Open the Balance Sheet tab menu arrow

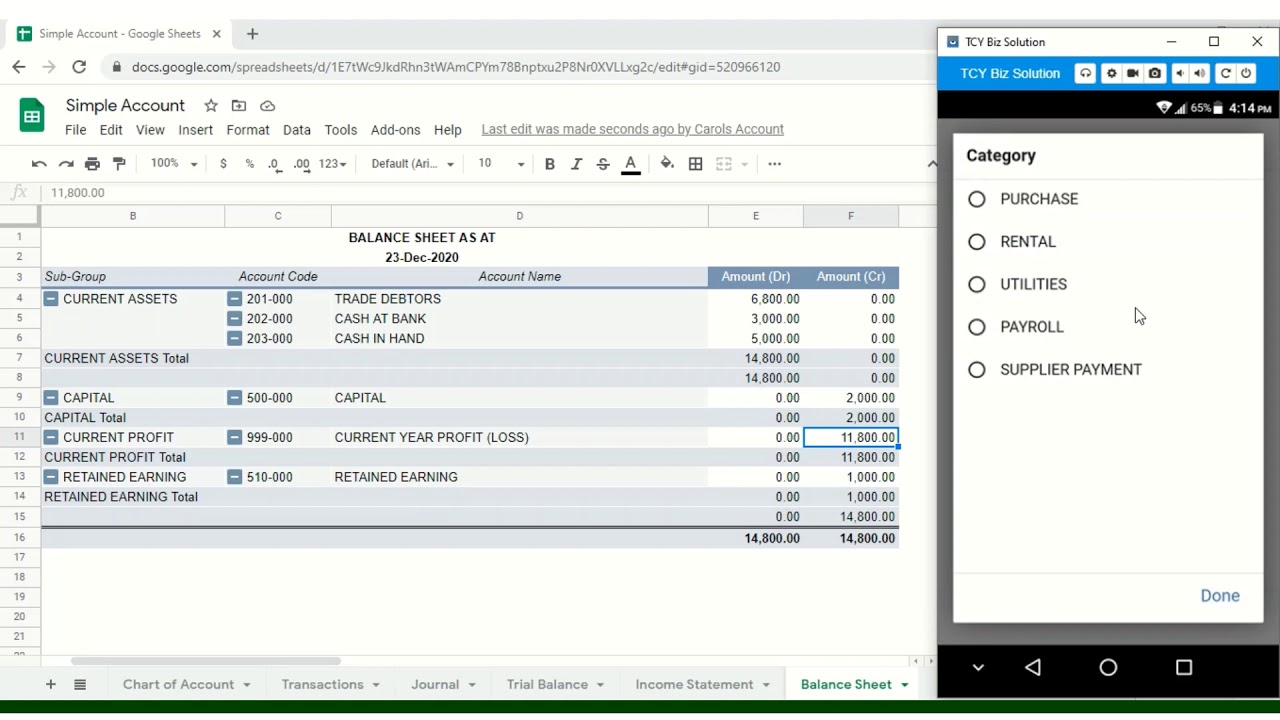904,685
